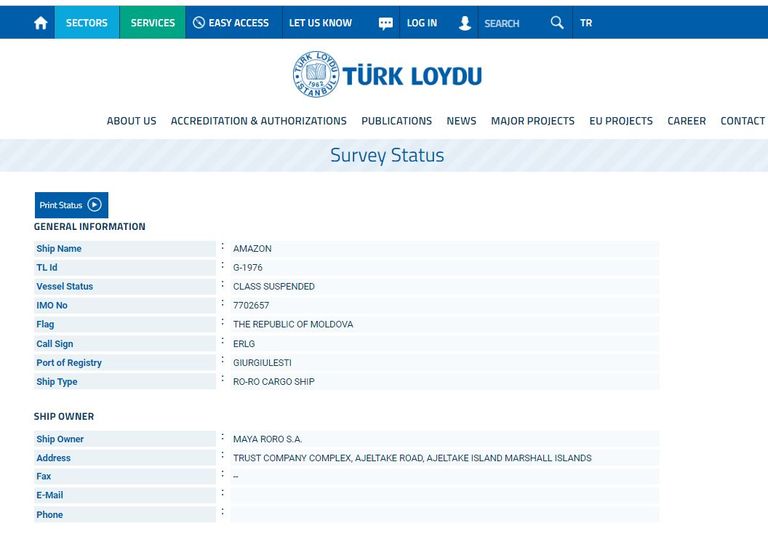The height and width of the screenshot is (537, 768).
Task: Go to the Career page
Action: point(686,121)
